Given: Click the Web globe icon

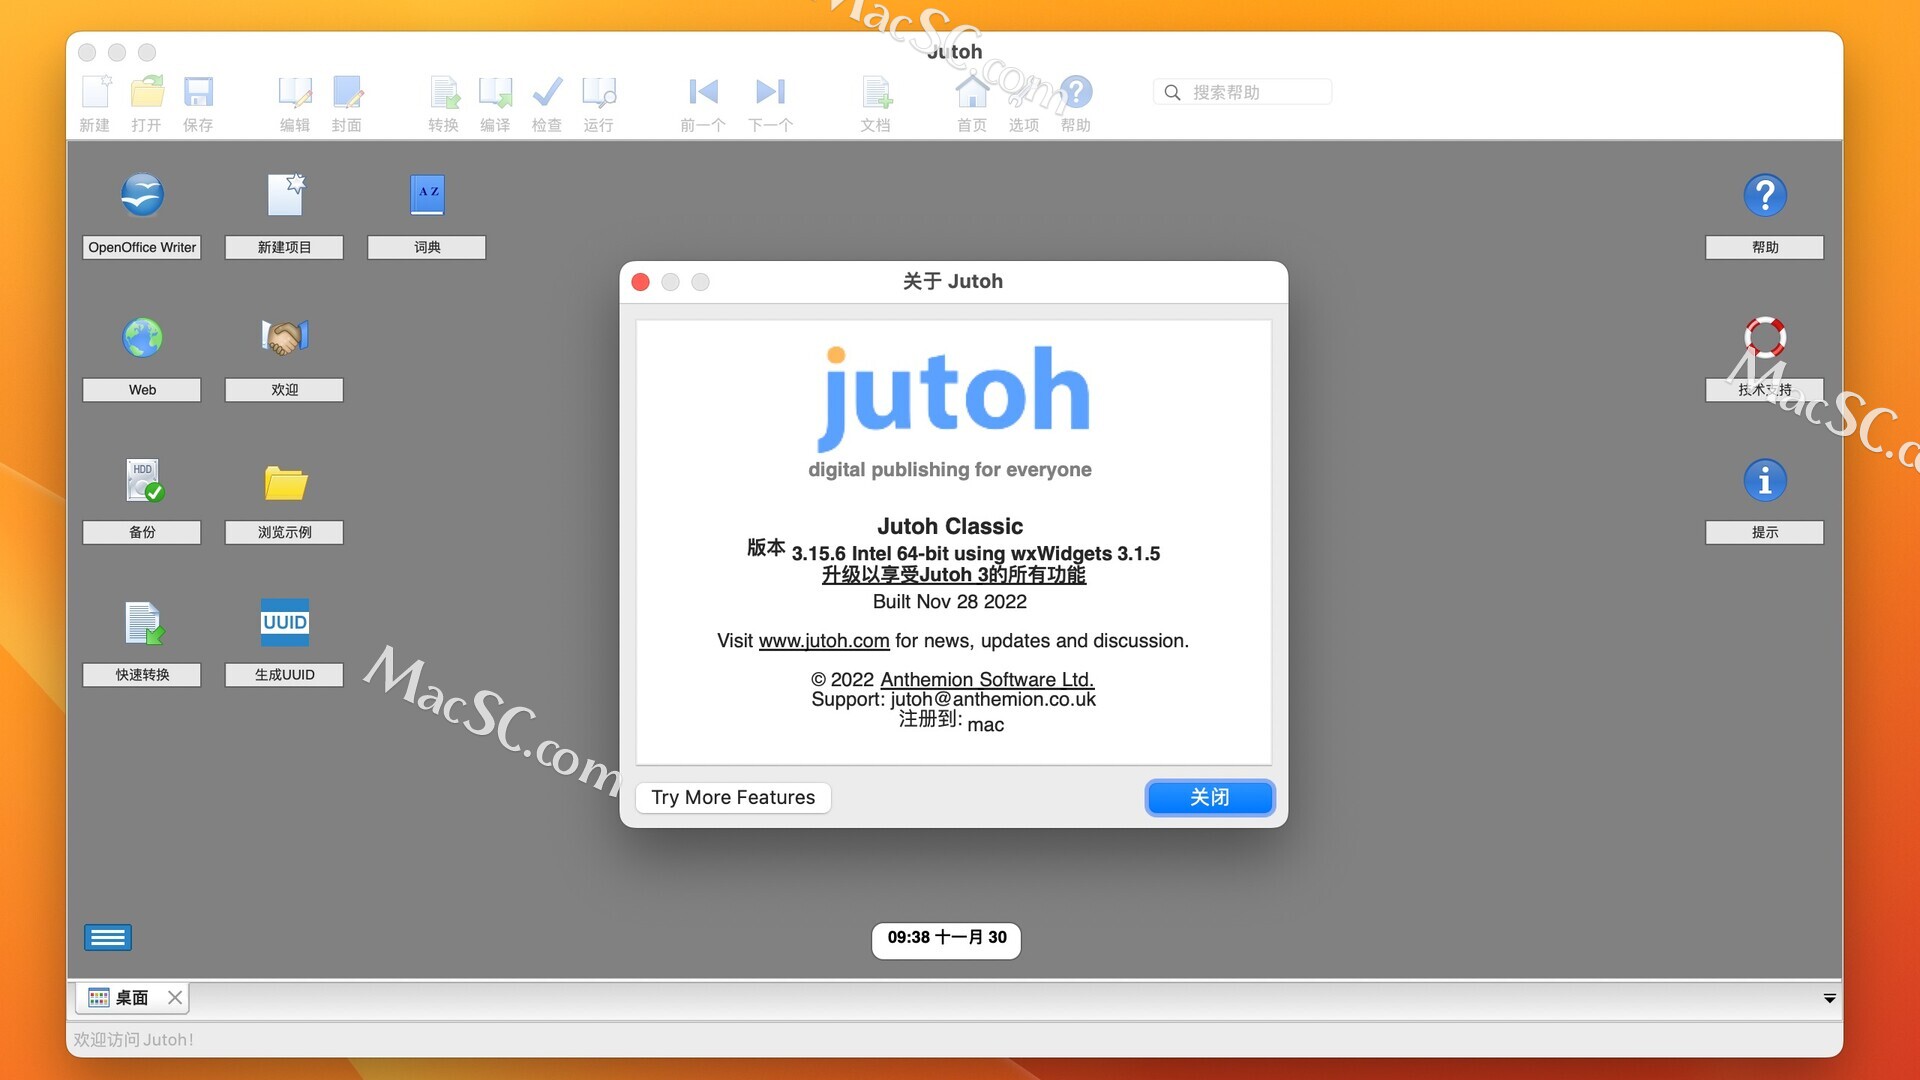Looking at the screenshot, I should 142,337.
